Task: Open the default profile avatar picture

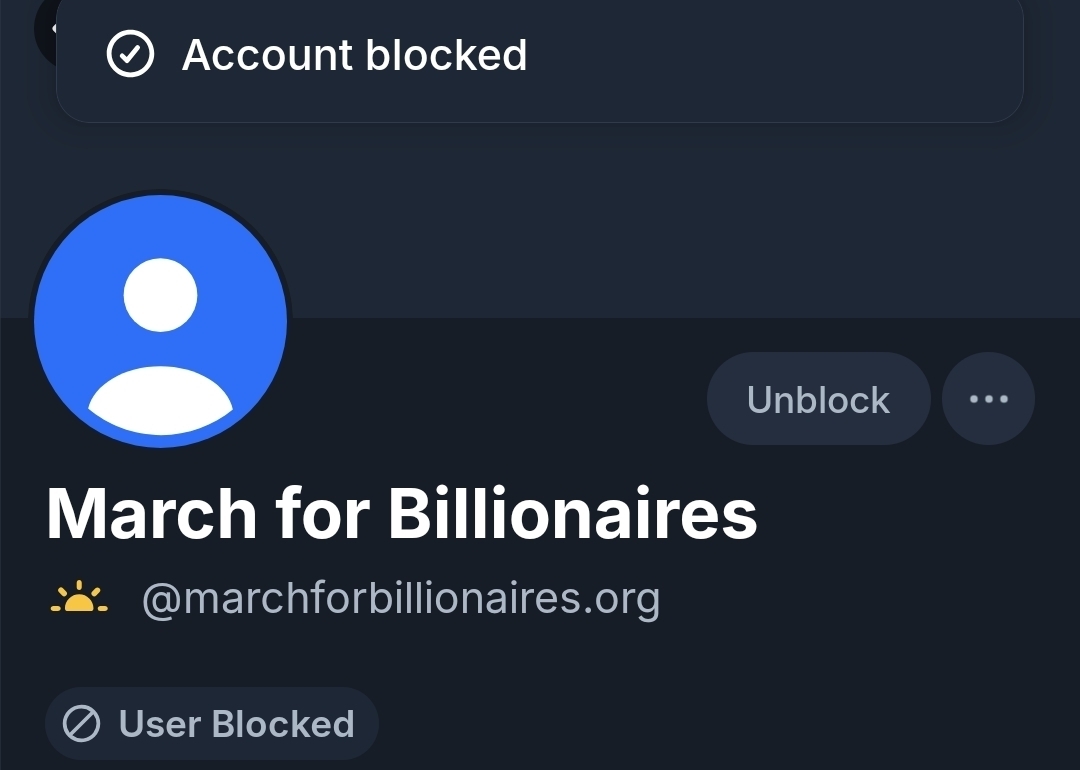Action: 161,321
